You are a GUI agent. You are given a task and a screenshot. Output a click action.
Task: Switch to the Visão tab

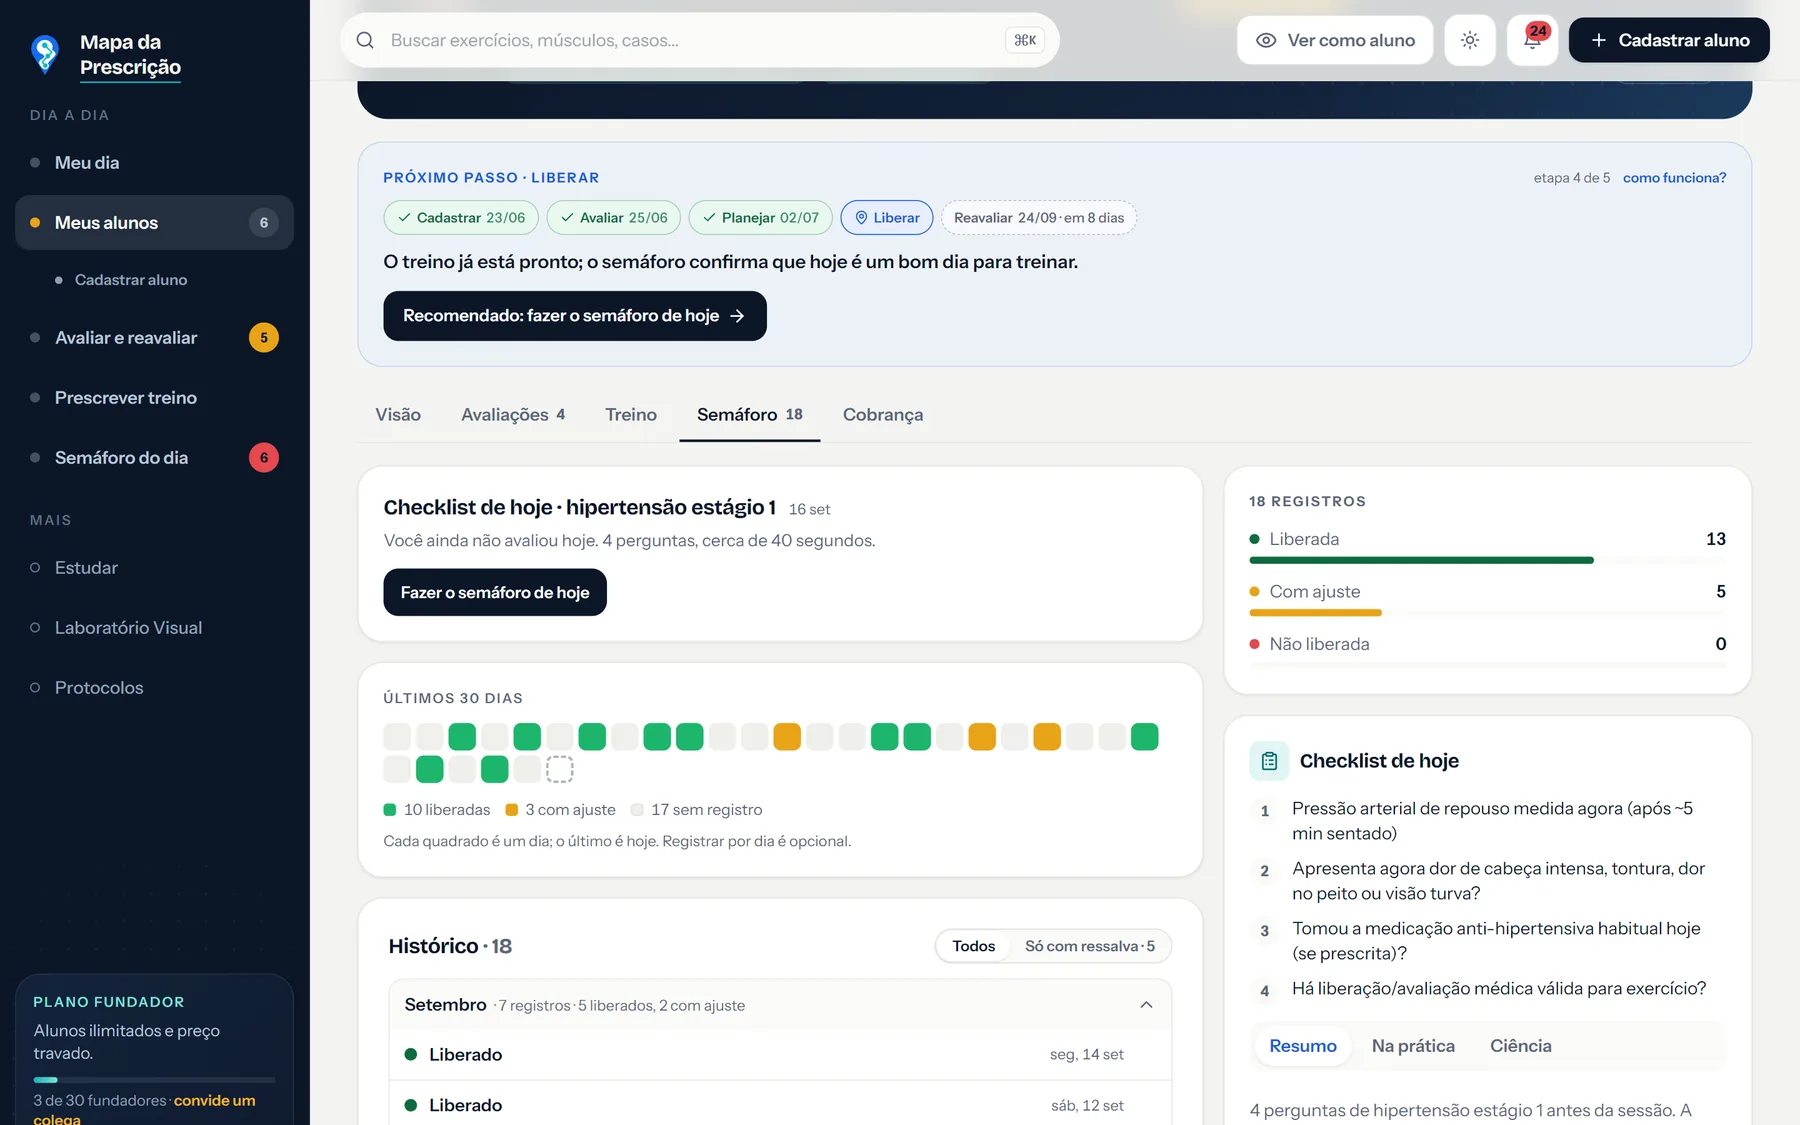click(398, 415)
